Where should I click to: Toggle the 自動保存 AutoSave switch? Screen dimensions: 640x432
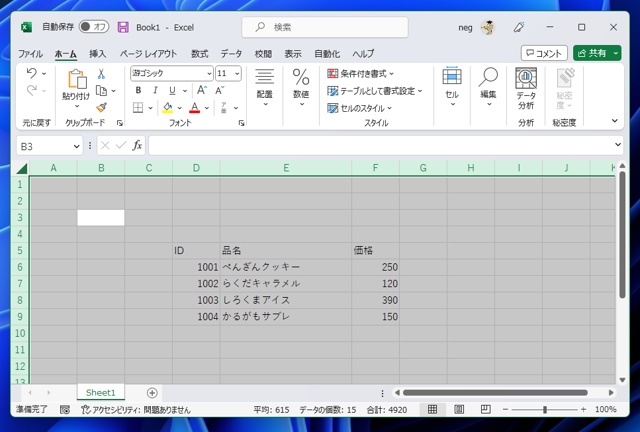pos(94,27)
